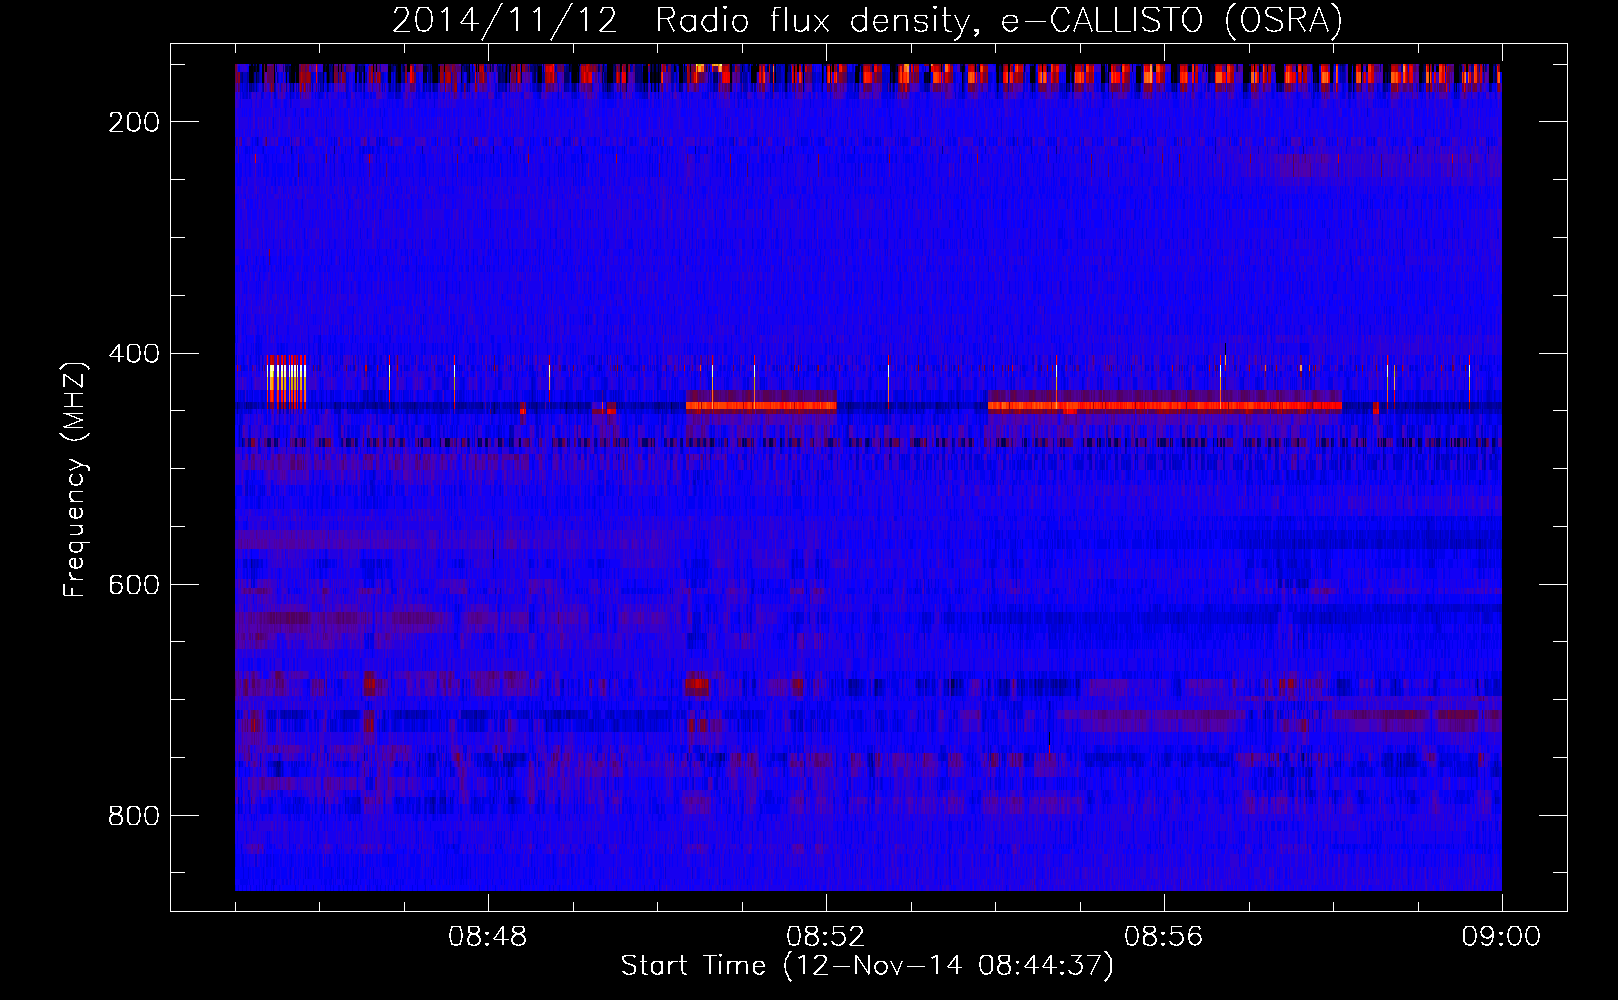Click the 'Frequency (MHZ)' axis label
1618x1000 pixels.
click(x=75, y=479)
